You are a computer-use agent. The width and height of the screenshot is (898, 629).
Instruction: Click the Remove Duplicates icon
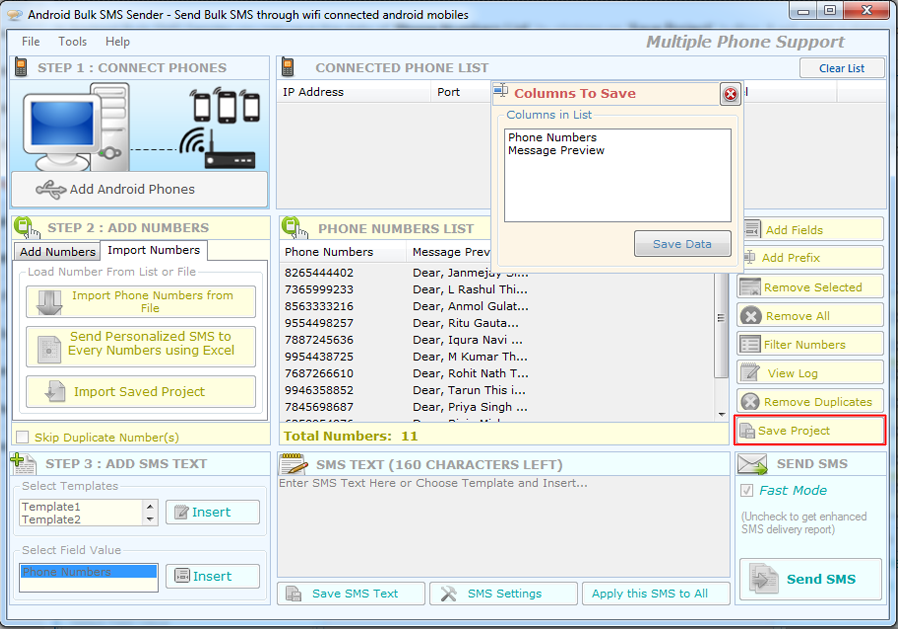tap(750, 402)
